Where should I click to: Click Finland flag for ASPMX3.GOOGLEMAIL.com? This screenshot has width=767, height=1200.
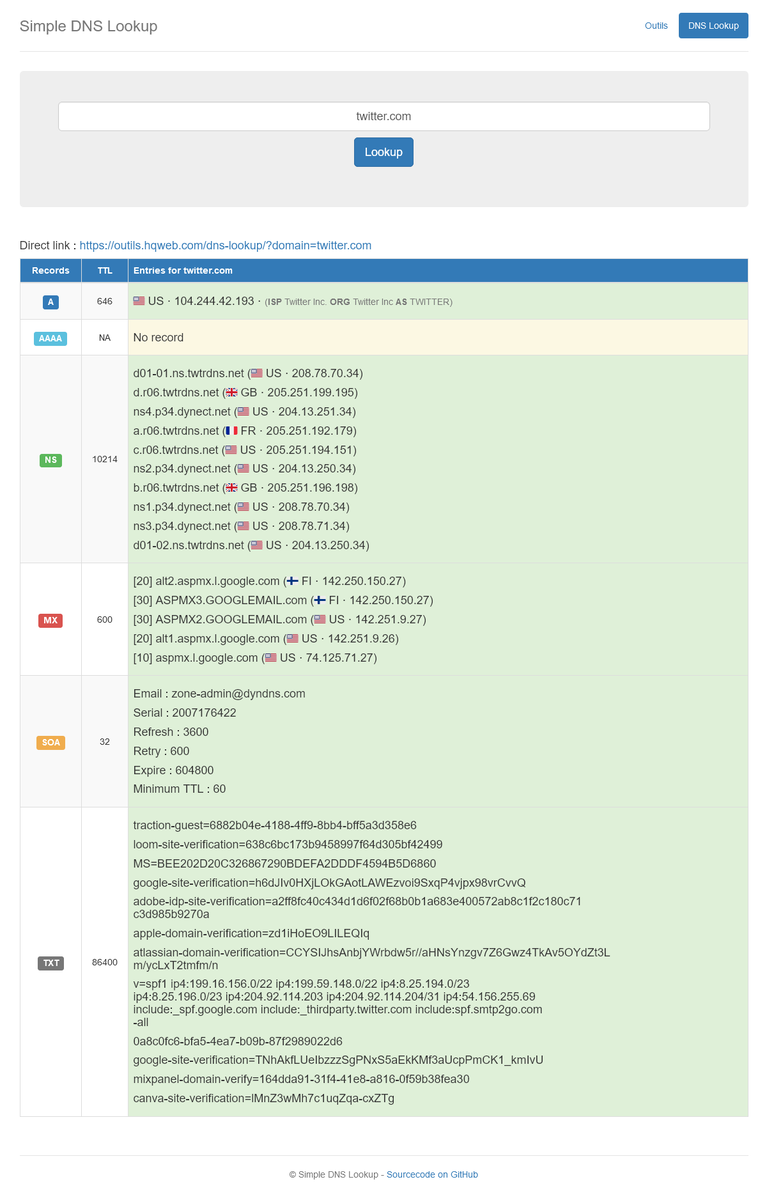tap(320, 600)
